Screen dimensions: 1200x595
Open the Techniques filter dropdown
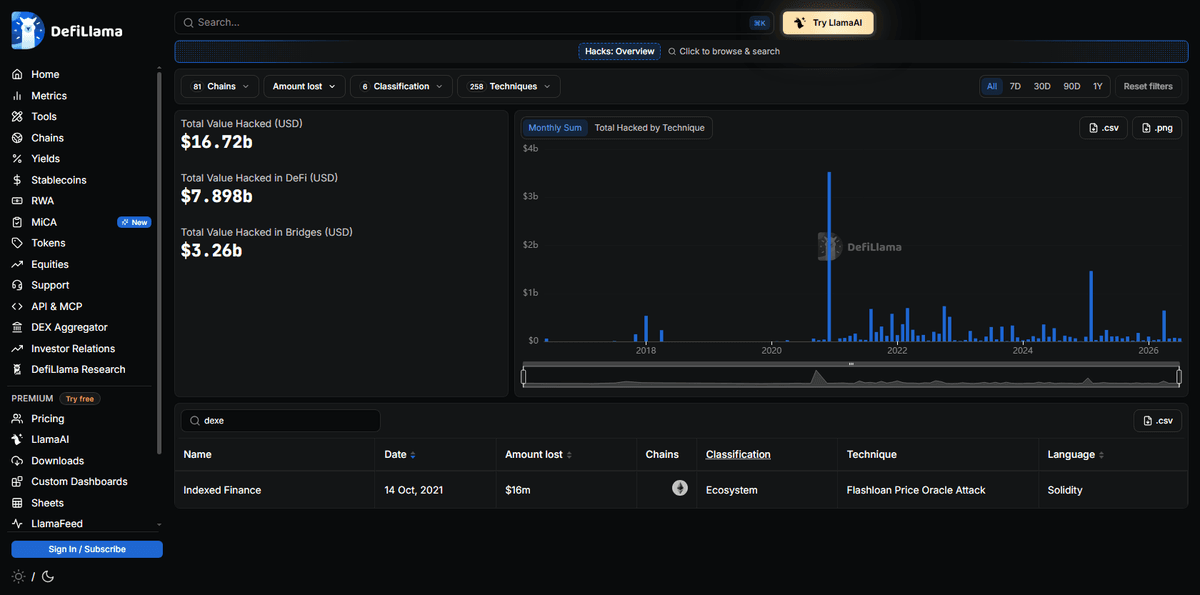509,87
